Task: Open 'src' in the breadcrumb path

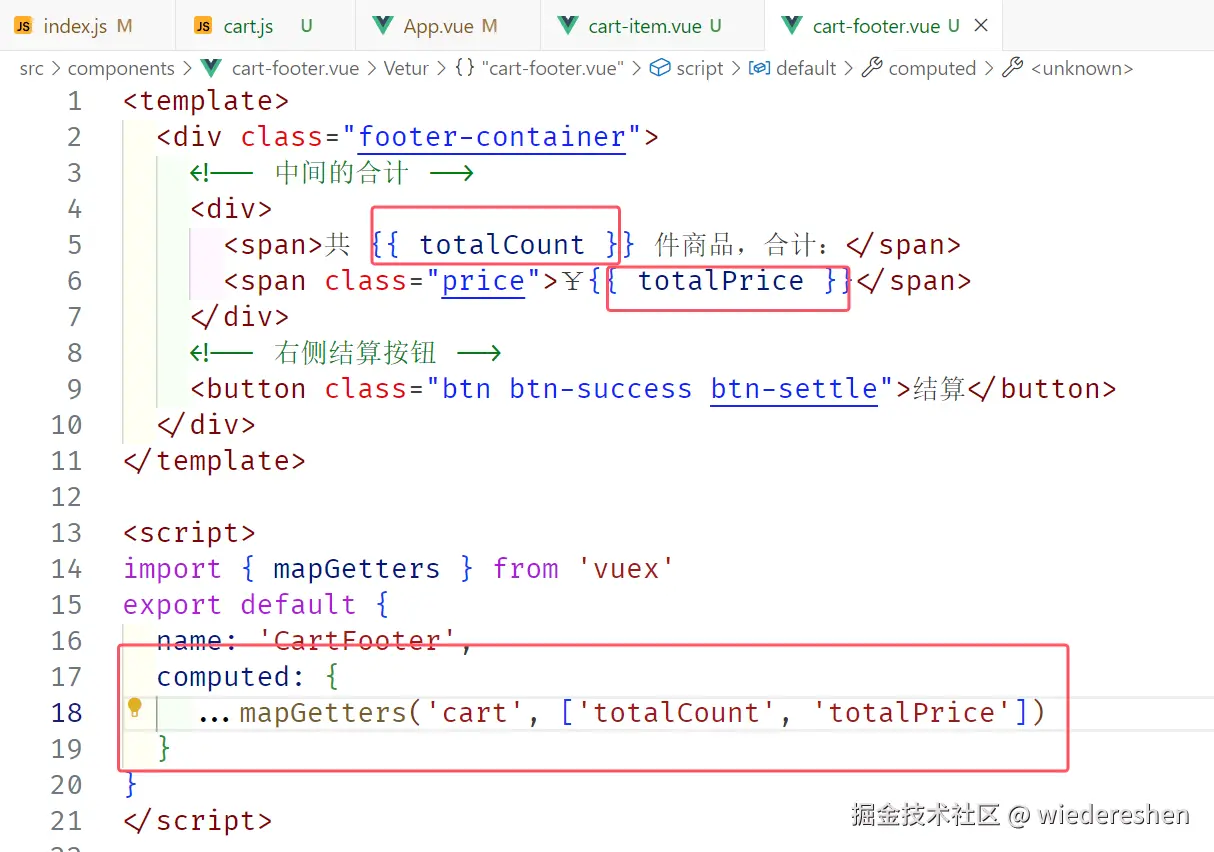Action: (31, 68)
